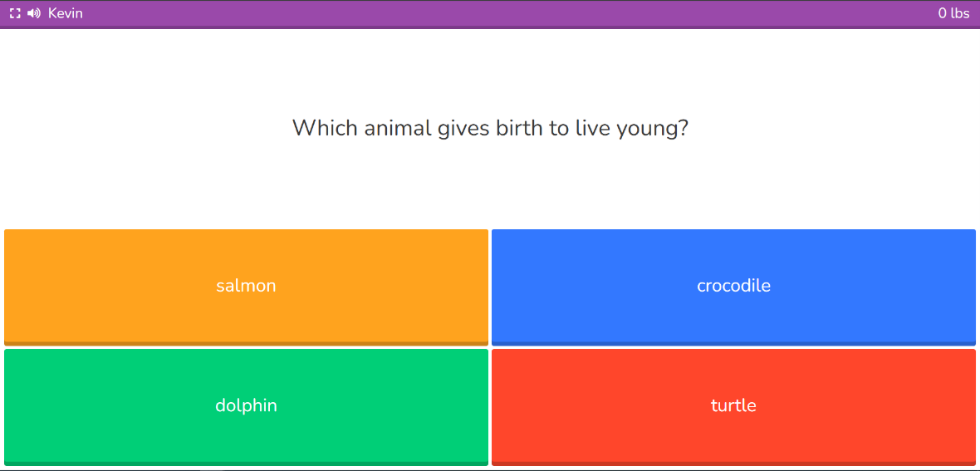Click the word "turtle" label
The height and width of the screenshot is (471, 980).
(x=733, y=406)
